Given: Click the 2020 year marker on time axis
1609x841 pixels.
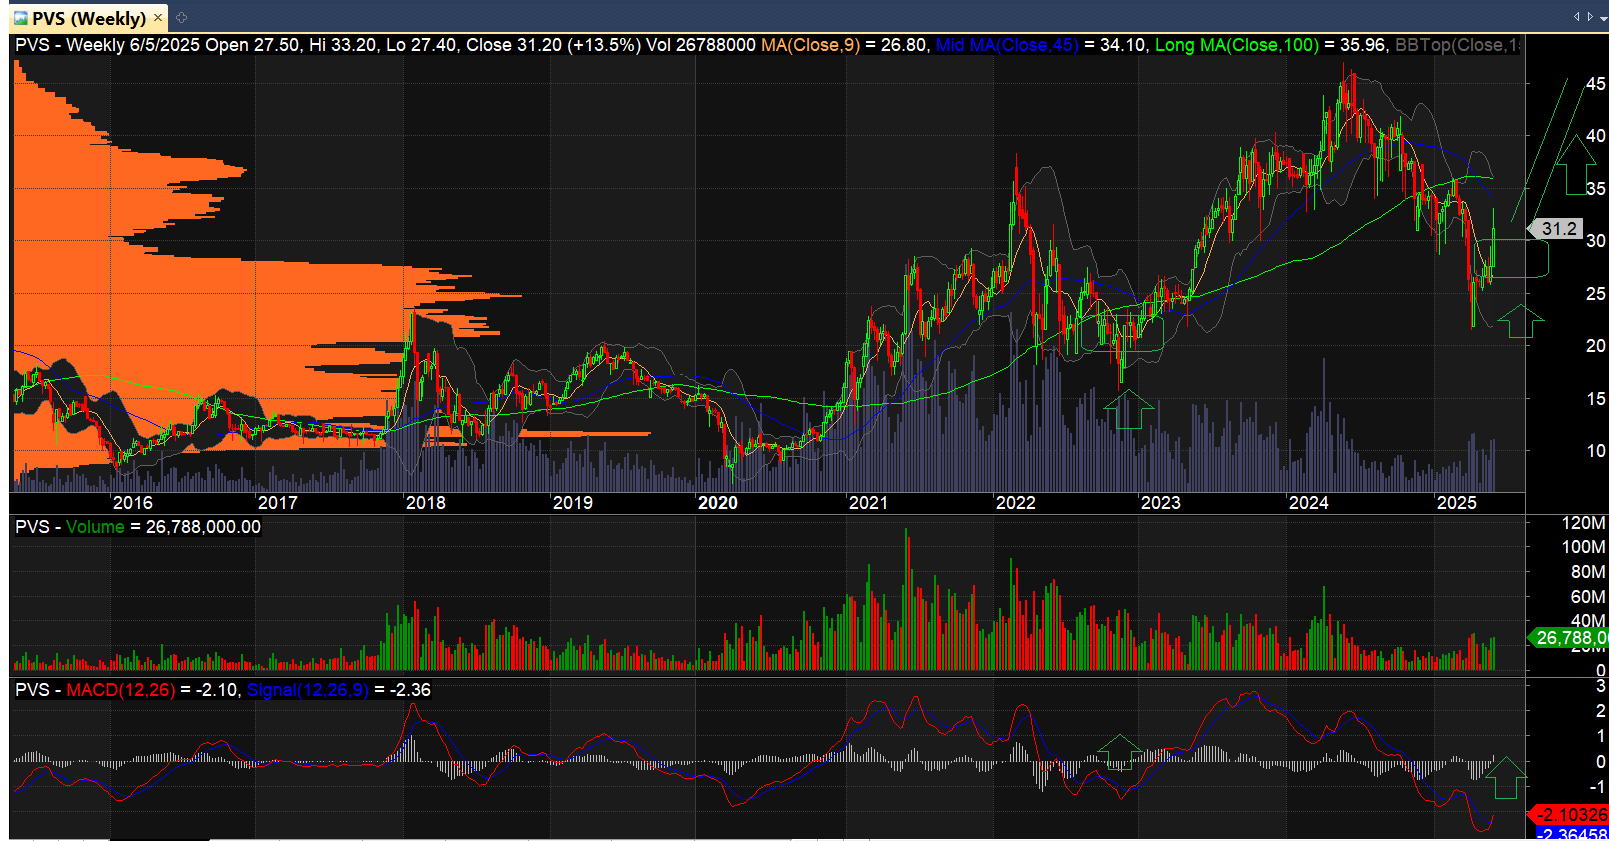Looking at the screenshot, I should pos(718,503).
